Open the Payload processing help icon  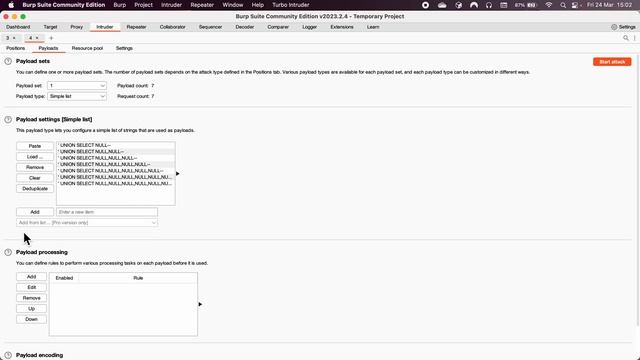(x=8, y=252)
